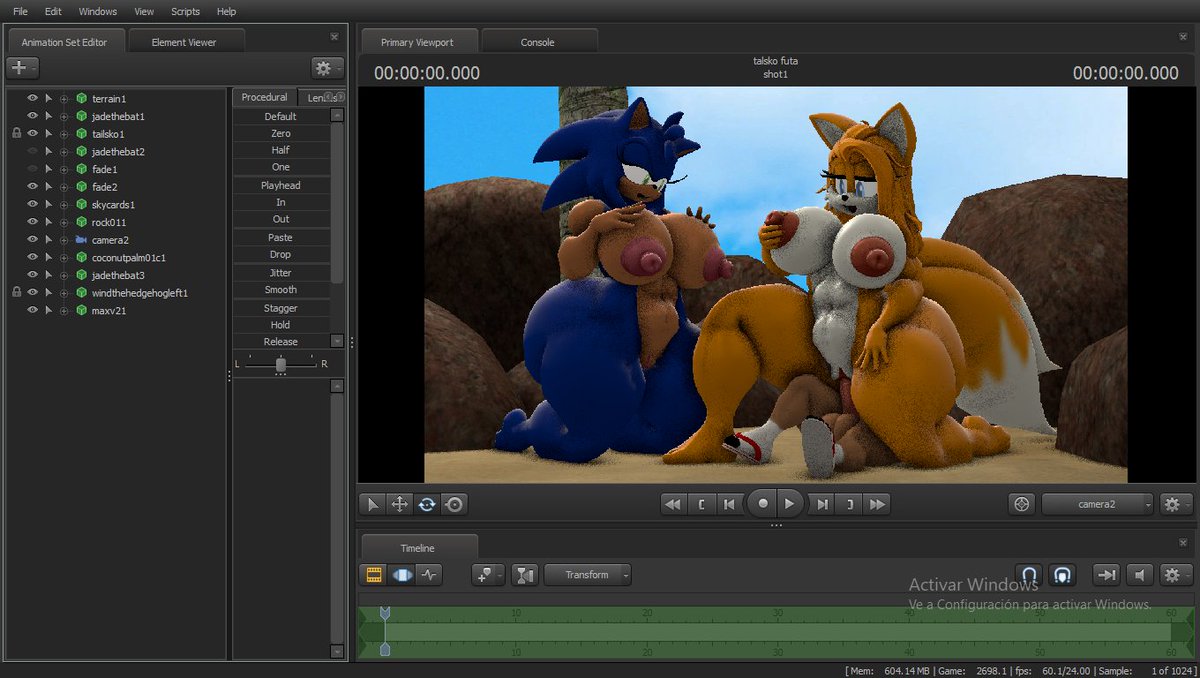Switch to the Console tab
The image size is (1200, 678).
point(538,42)
